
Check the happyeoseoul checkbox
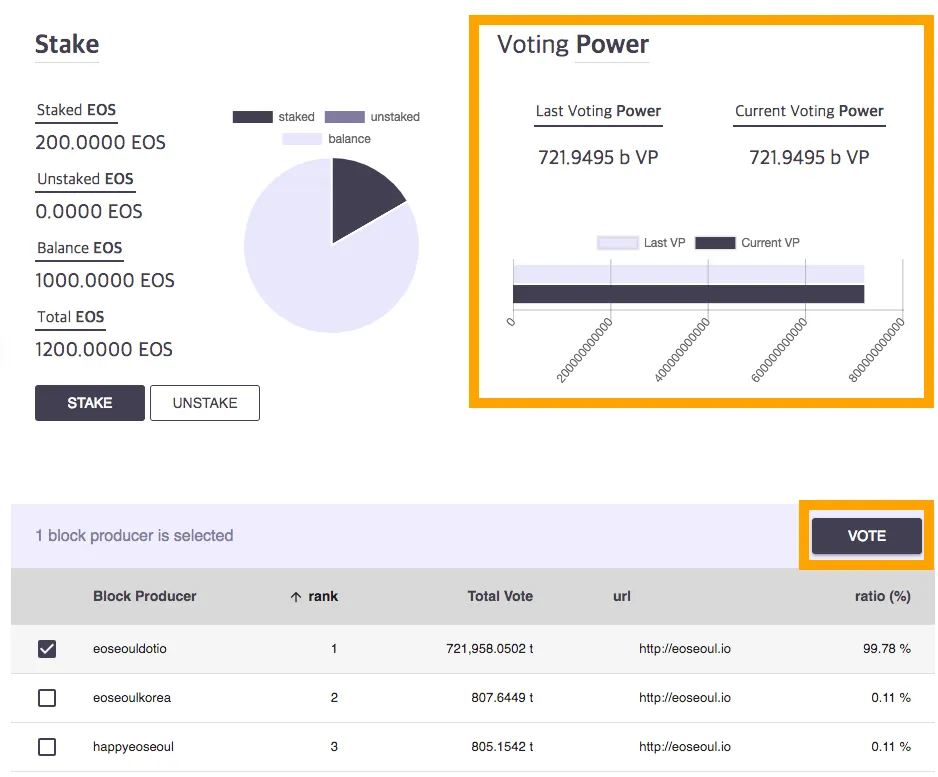47,747
